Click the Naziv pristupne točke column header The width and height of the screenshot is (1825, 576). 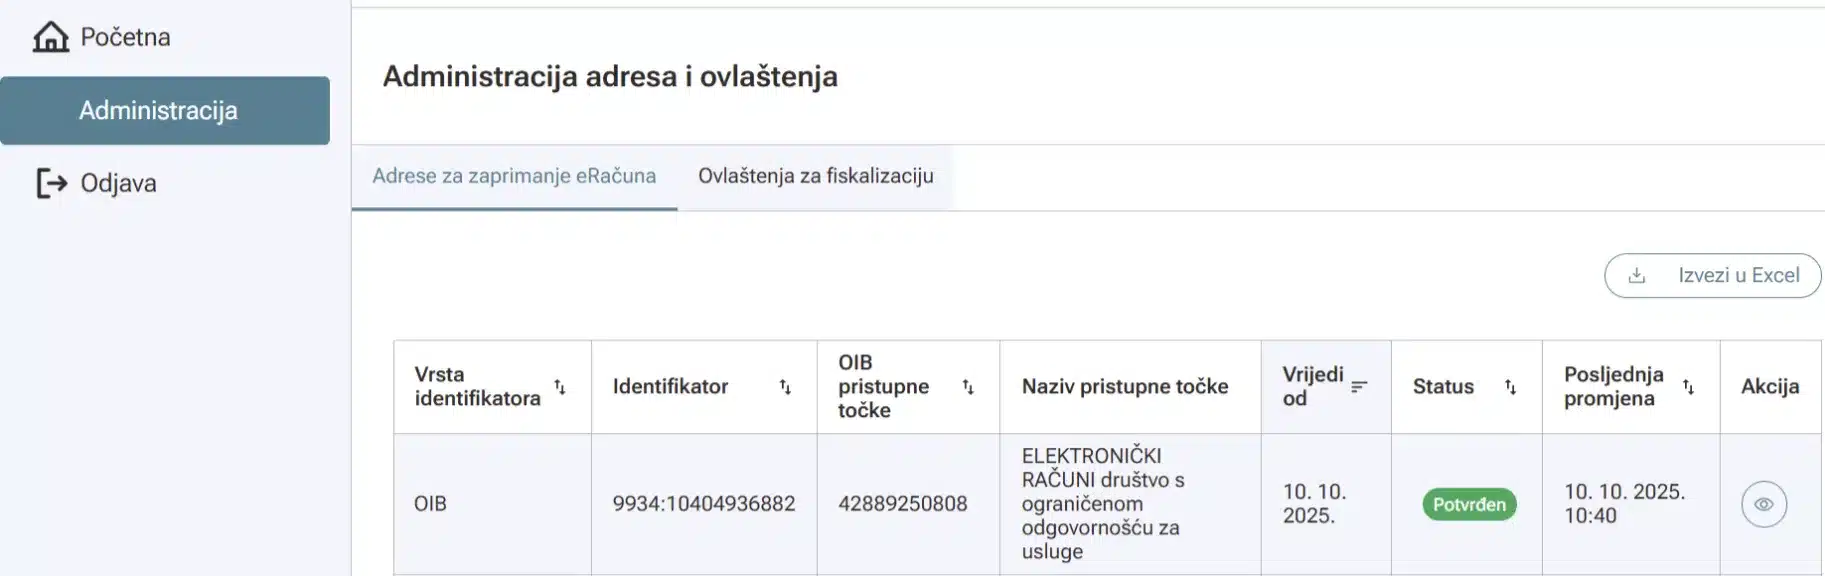[1125, 387]
